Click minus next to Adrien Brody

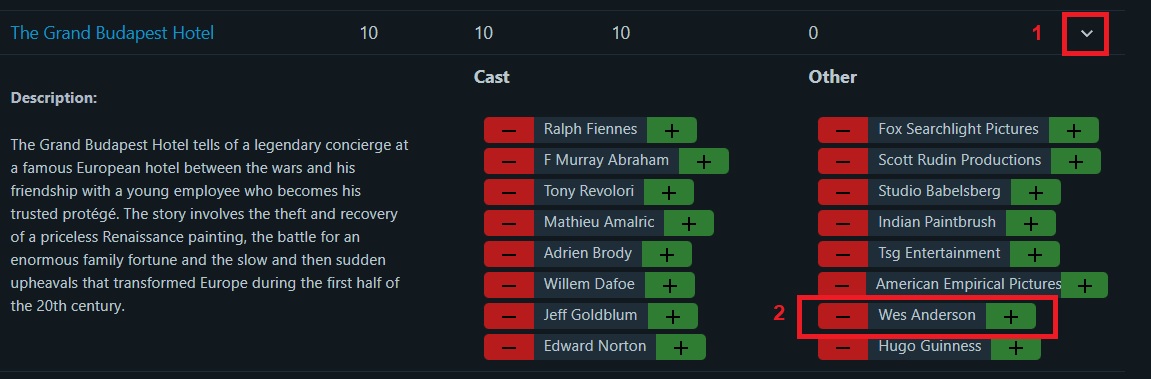509,254
